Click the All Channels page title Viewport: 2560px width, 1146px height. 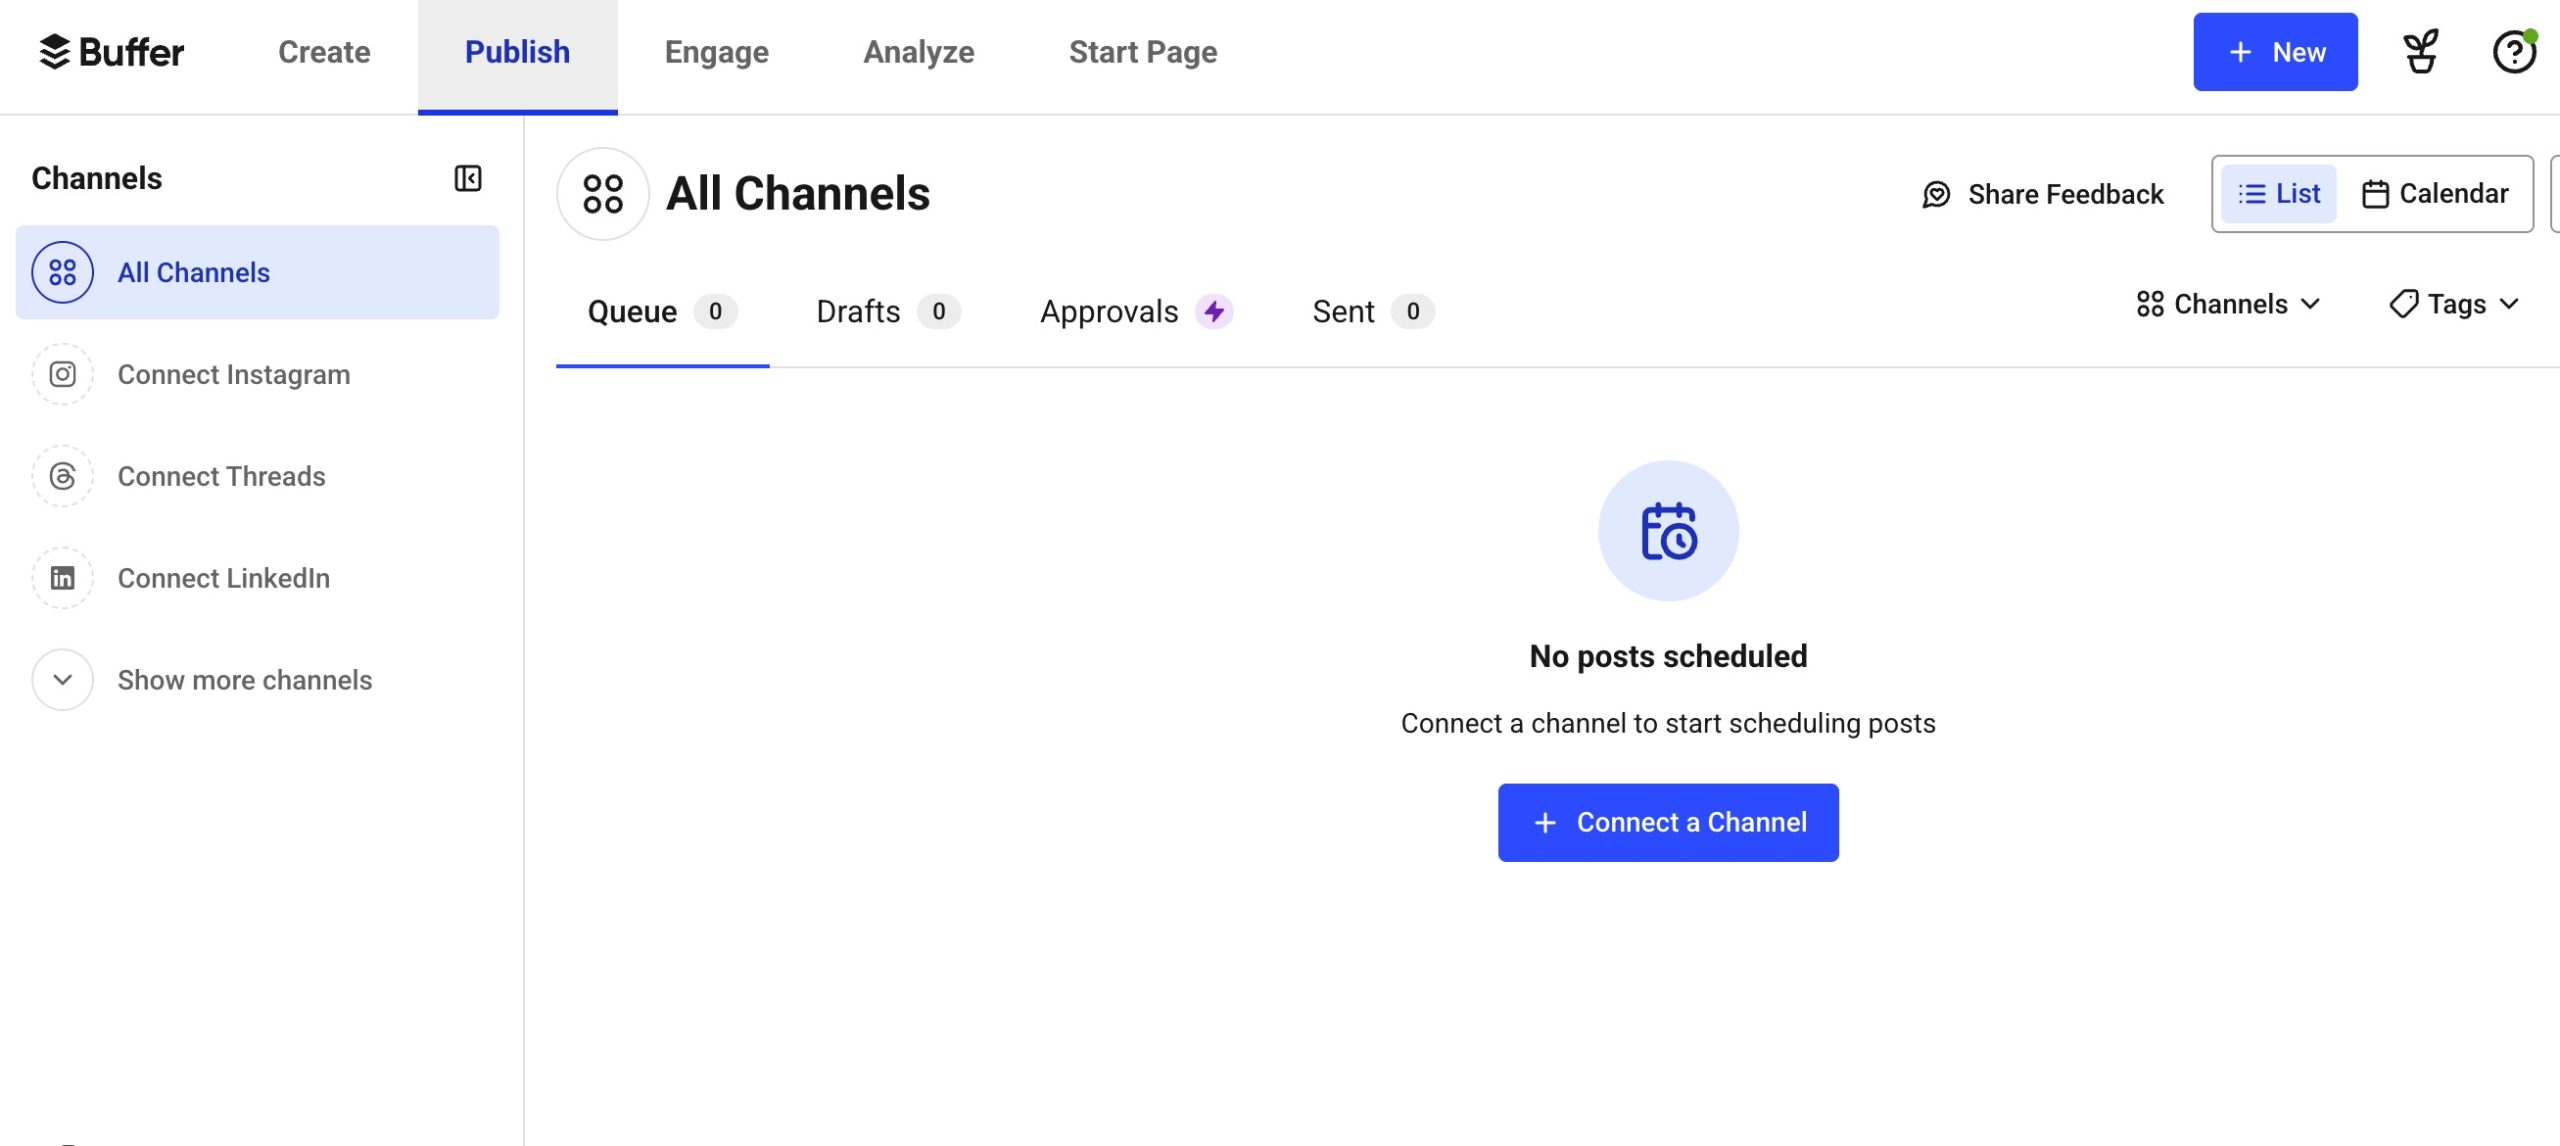click(798, 194)
